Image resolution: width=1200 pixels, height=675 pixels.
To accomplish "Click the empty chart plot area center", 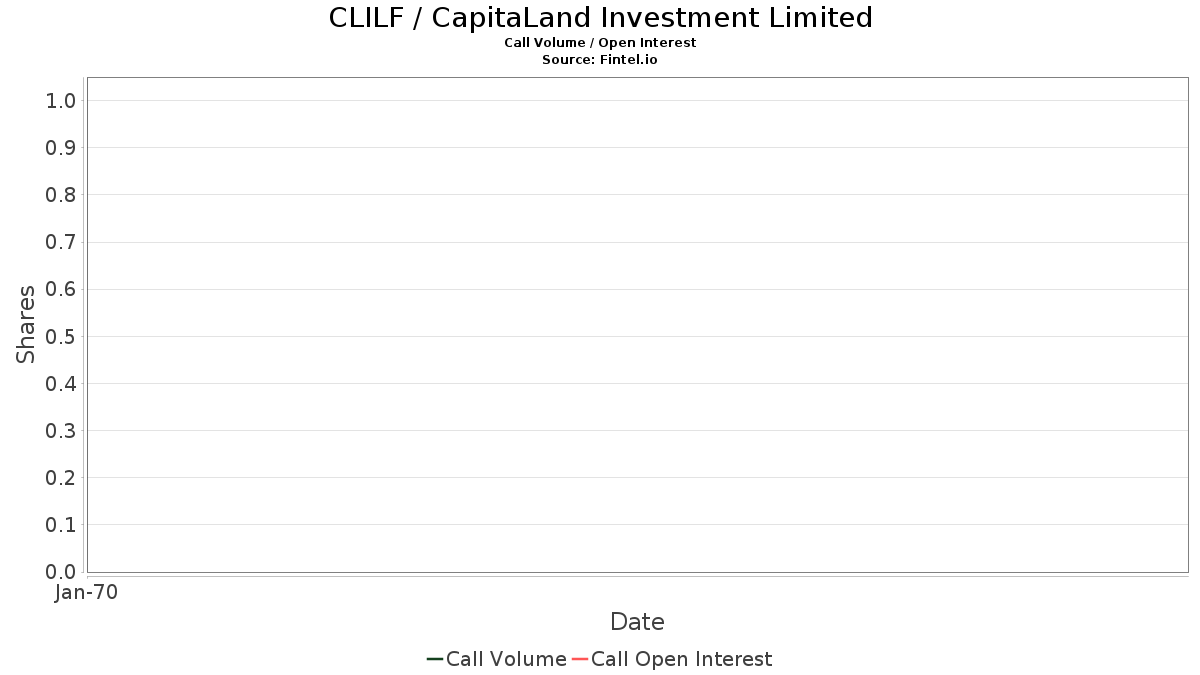I will [x=637, y=325].
